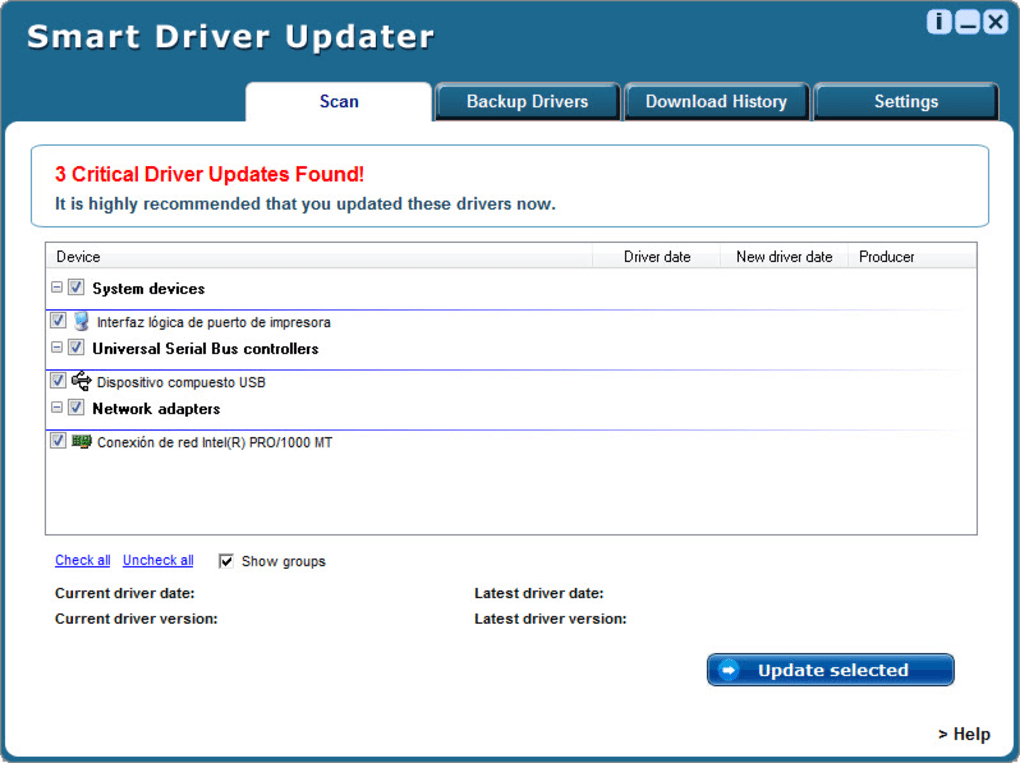Click the Check all link
Viewport: 1020px width, 763px height.
tap(82, 560)
